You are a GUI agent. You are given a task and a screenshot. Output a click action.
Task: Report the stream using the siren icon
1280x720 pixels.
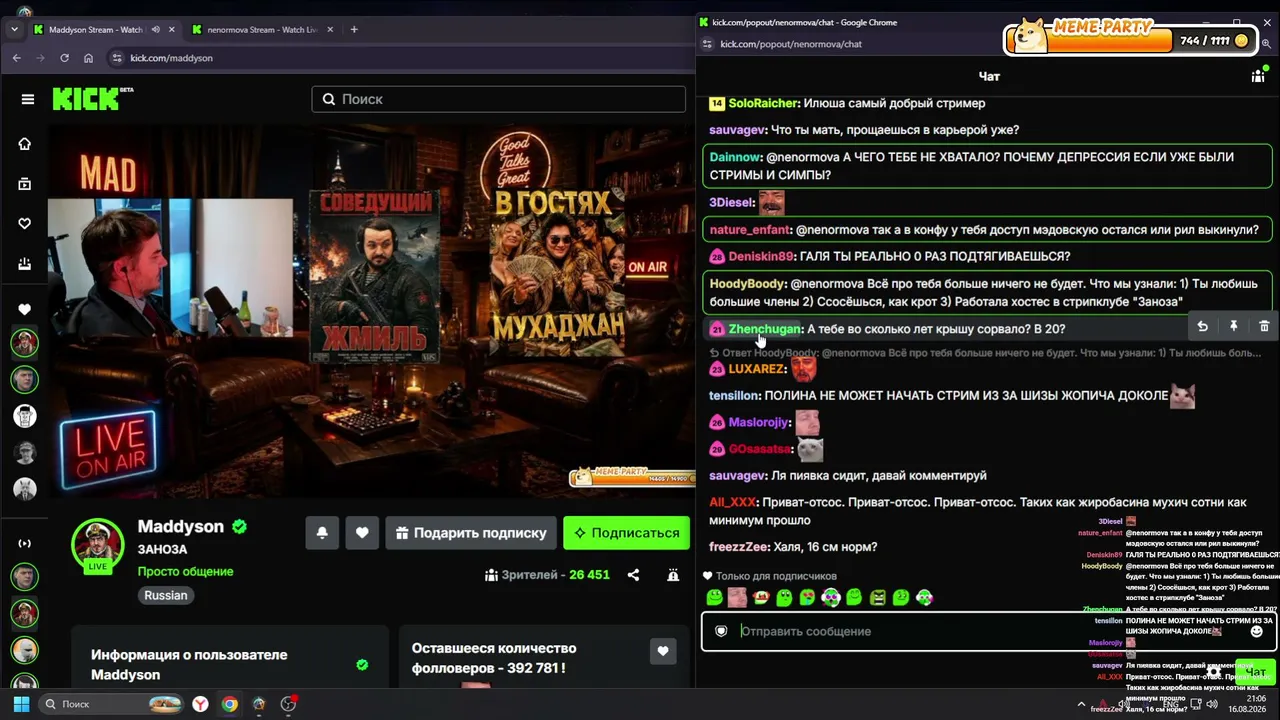[673, 575]
